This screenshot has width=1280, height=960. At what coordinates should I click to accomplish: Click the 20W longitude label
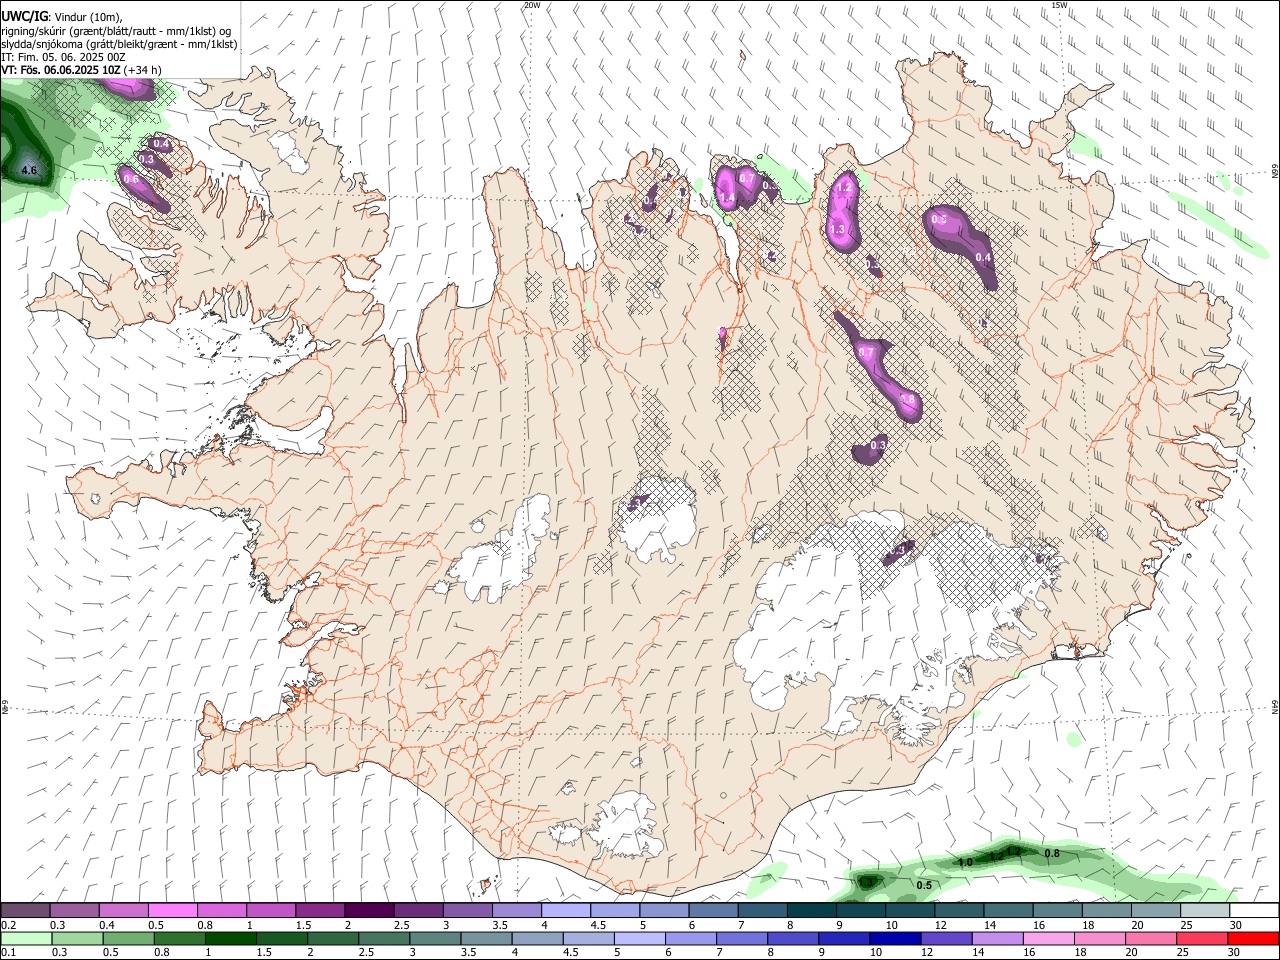(532, 5)
